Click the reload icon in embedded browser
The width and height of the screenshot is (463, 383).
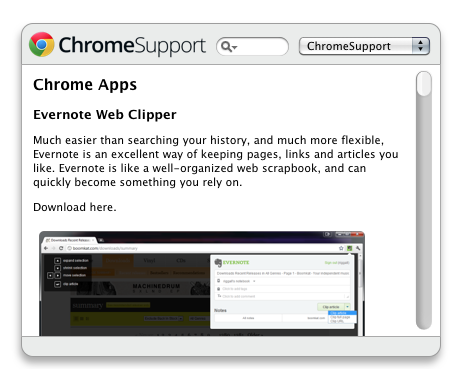pos(61,248)
